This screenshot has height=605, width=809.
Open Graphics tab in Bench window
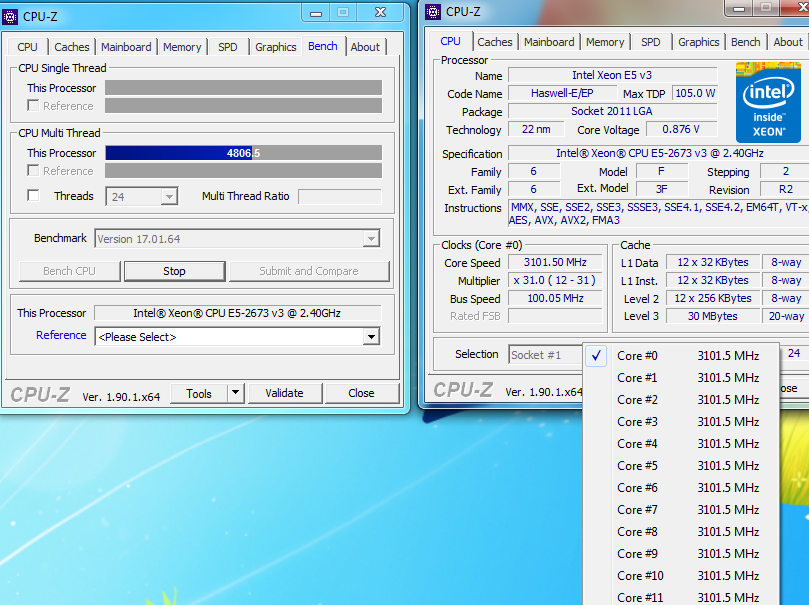coord(276,47)
